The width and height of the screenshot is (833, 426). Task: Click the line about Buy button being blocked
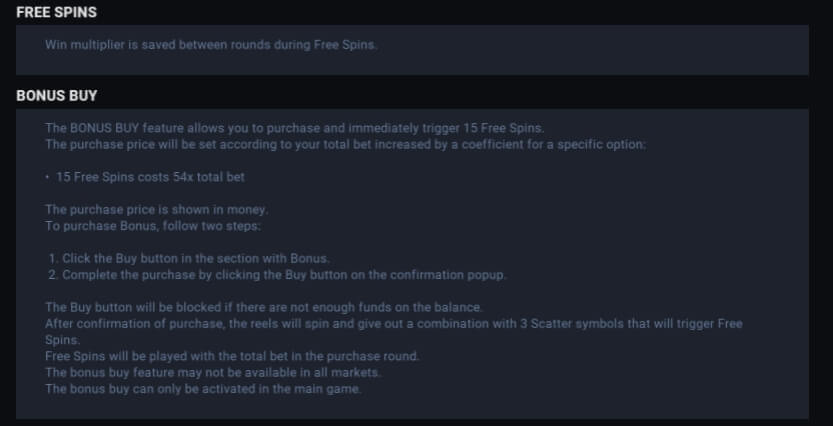tap(264, 307)
